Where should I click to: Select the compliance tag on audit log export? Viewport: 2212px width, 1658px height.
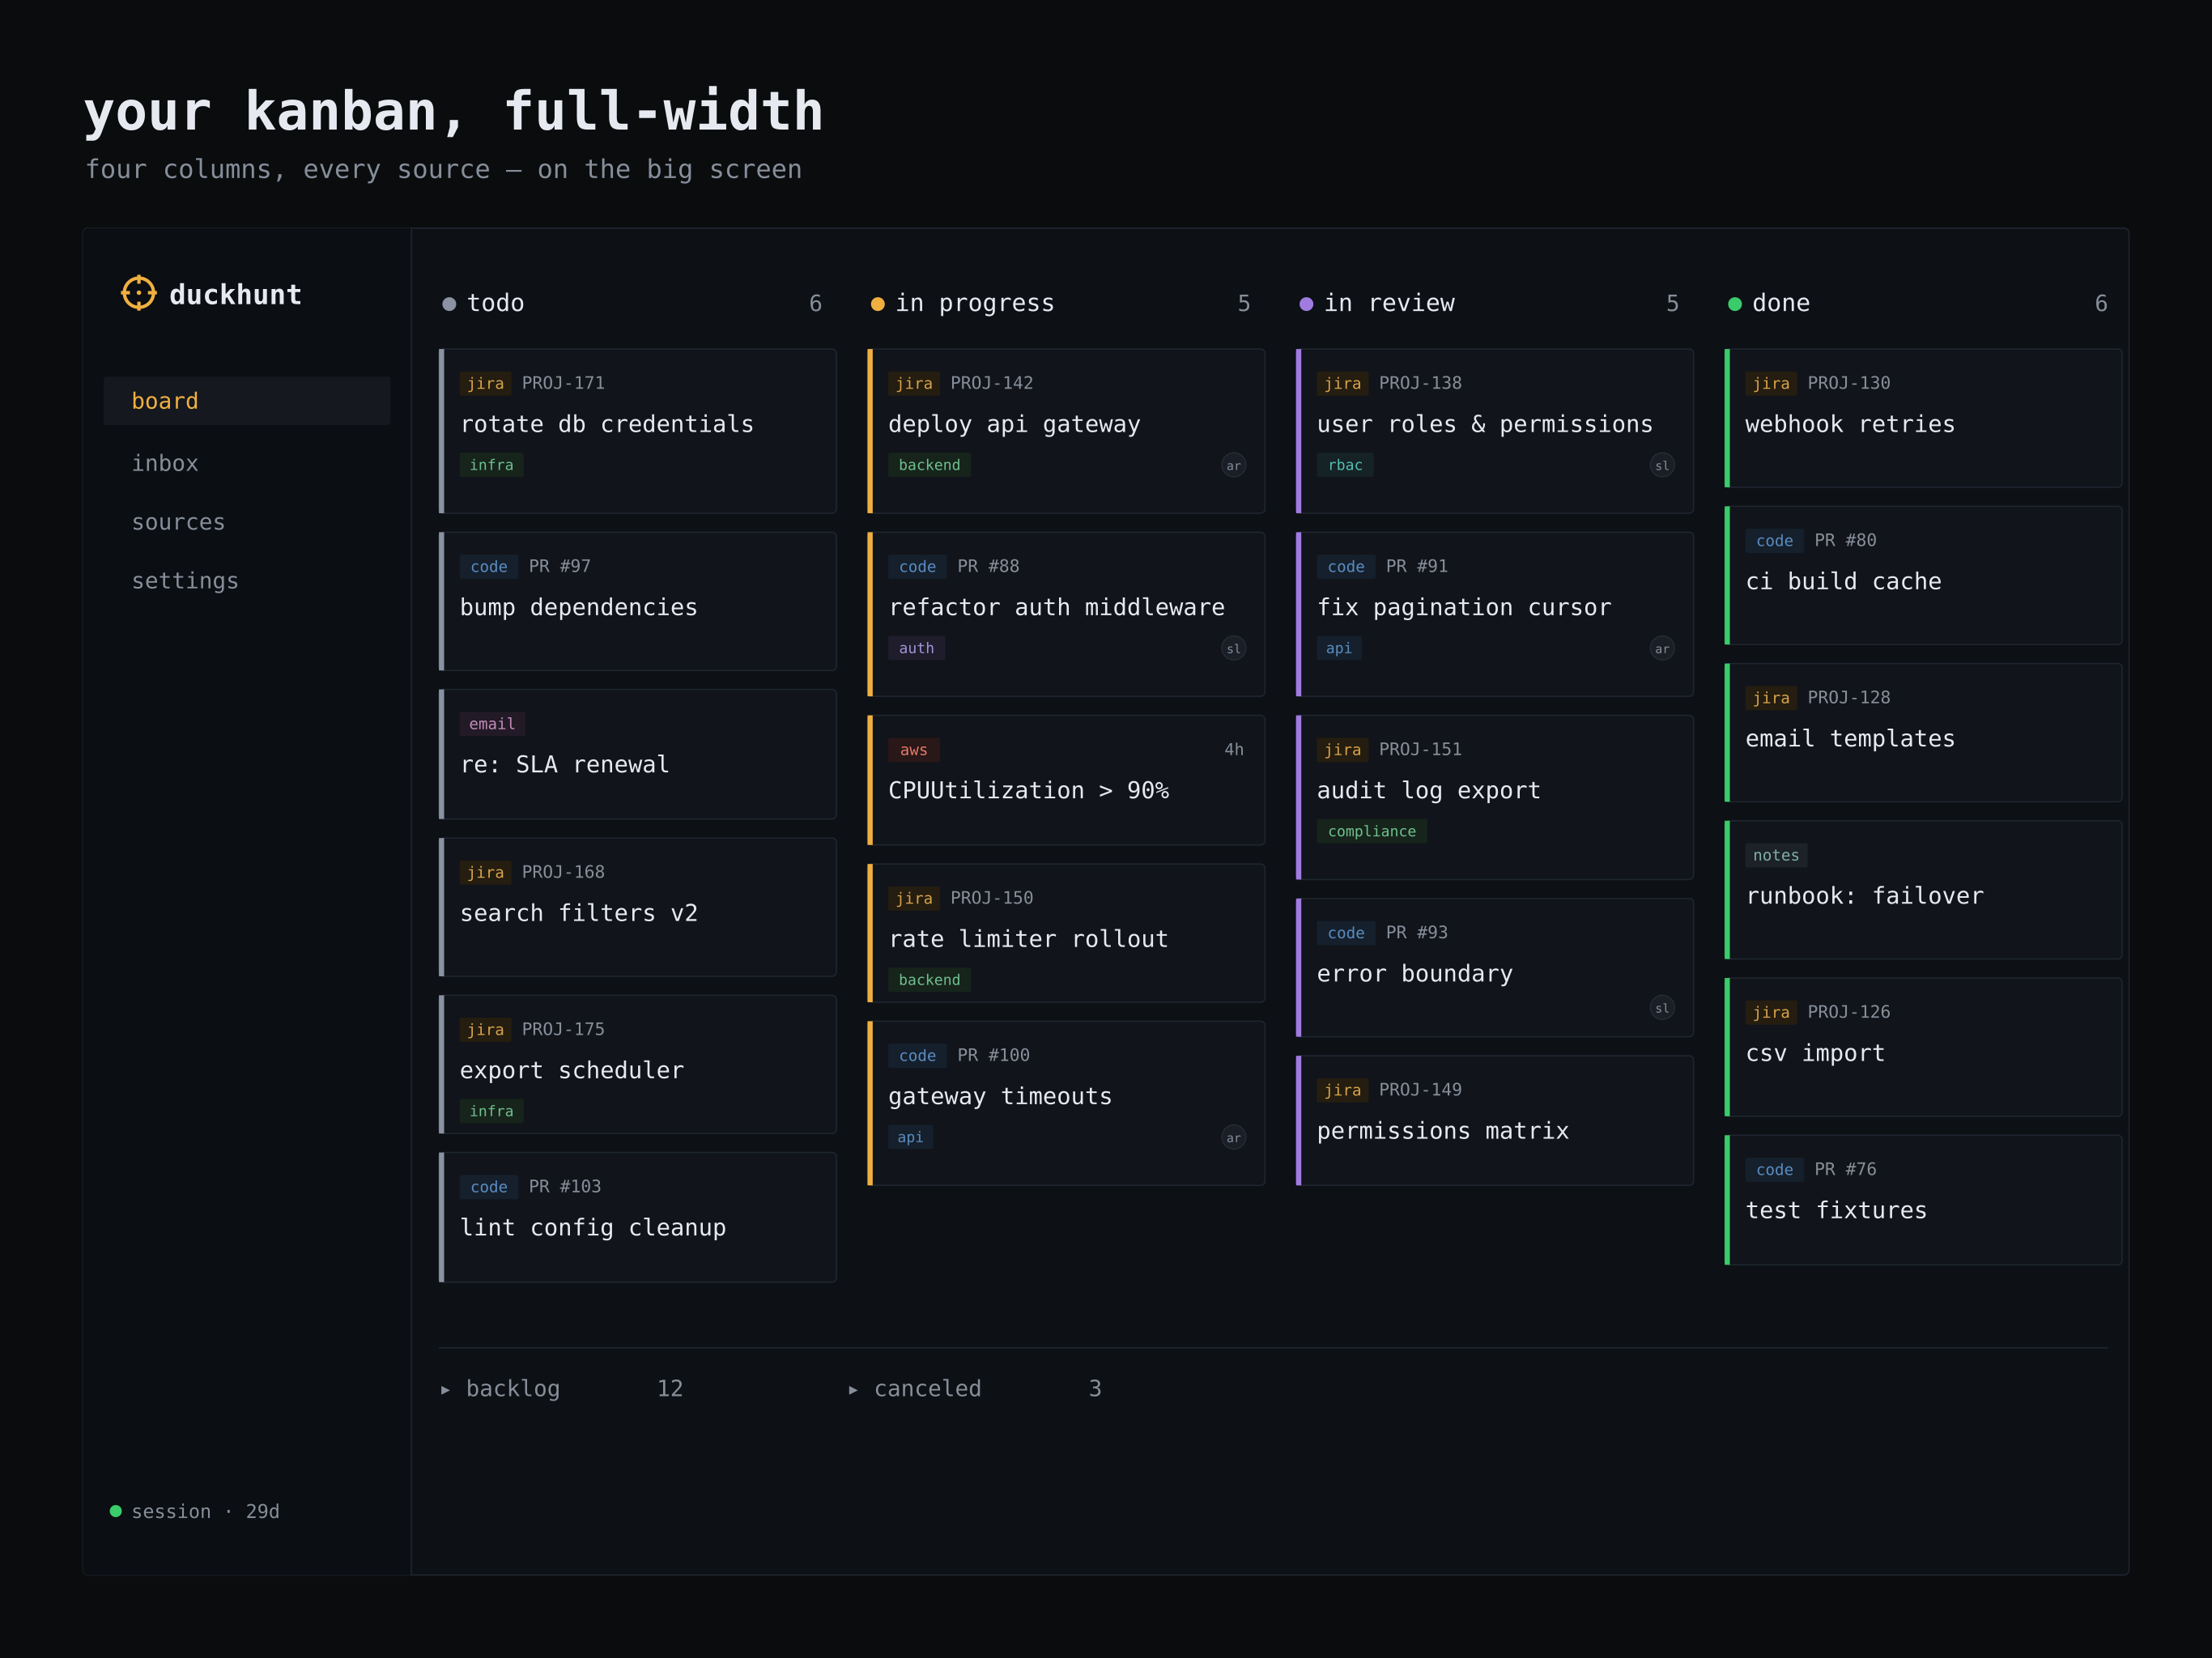[x=1371, y=831]
